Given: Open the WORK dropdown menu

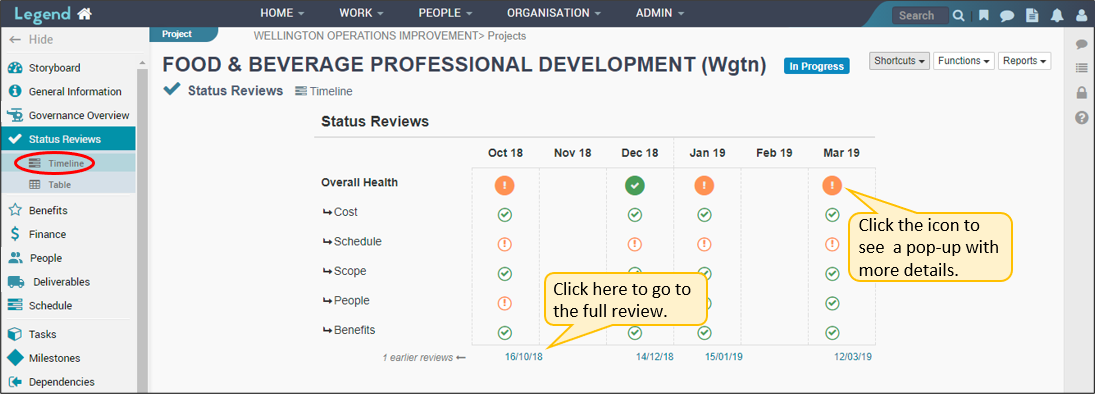Looking at the screenshot, I should [x=362, y=13].
